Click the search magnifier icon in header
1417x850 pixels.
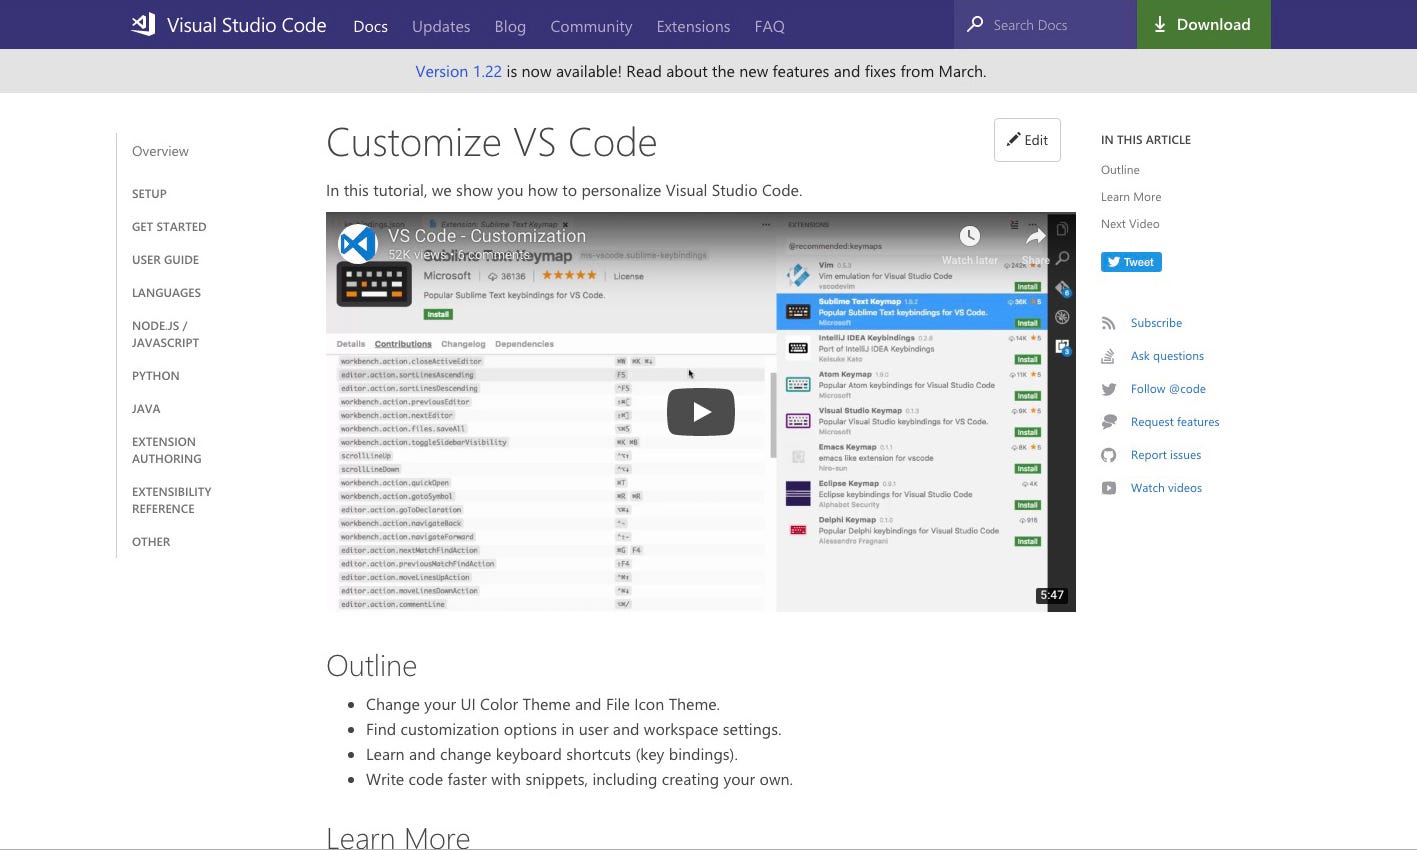click(x=975, y=24)
